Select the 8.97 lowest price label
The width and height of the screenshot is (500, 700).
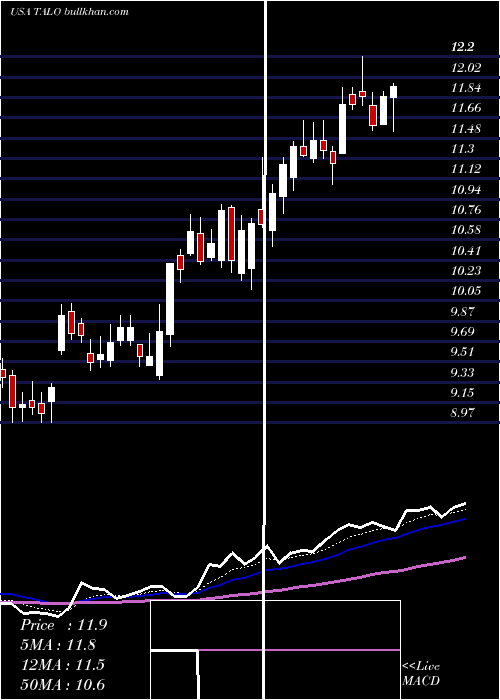pyautogui.click(x=462, y=412)
